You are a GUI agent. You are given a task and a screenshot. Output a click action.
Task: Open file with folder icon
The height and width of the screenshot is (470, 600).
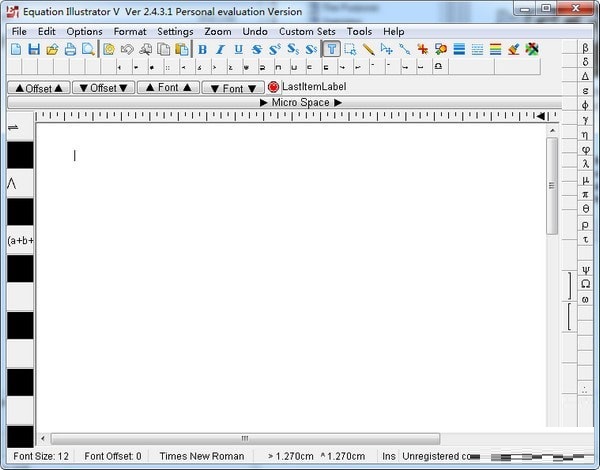[x=52, y=49]
